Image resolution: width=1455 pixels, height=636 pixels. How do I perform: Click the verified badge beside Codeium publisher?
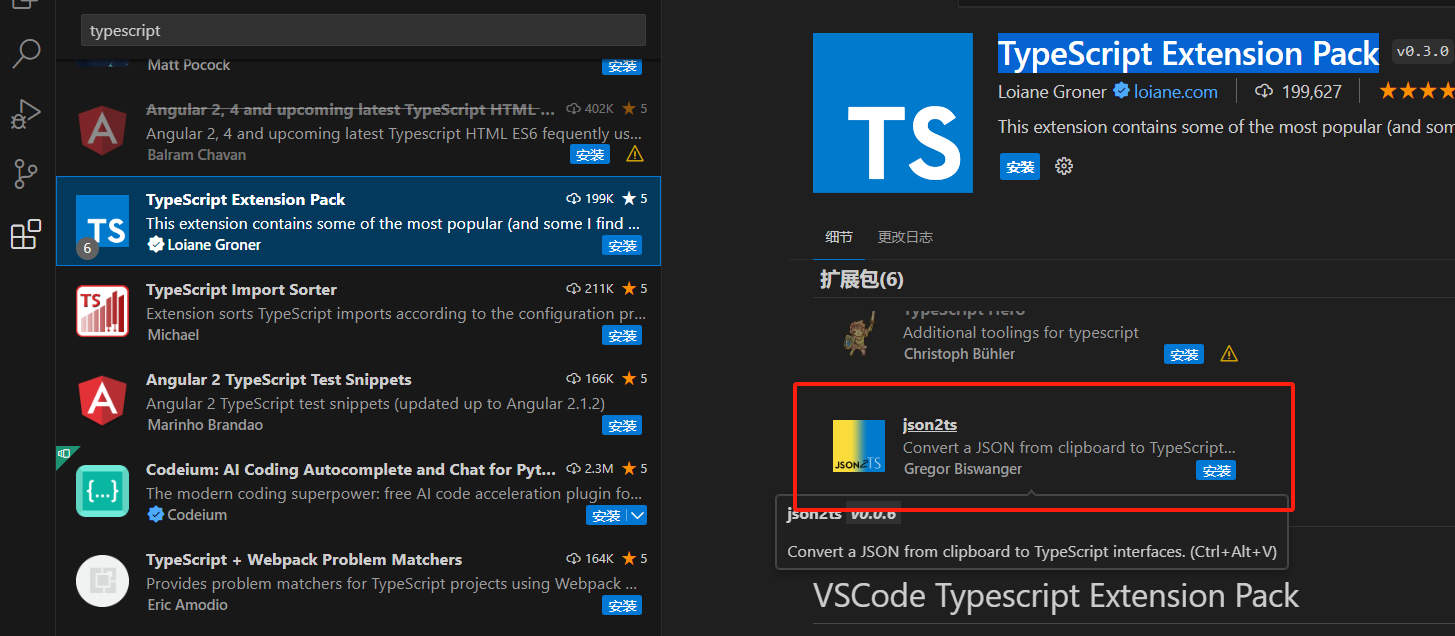click(x=155, y=515)
